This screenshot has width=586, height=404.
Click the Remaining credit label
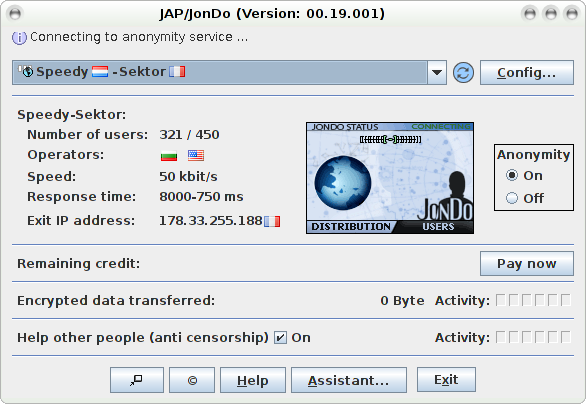point(78,263)
